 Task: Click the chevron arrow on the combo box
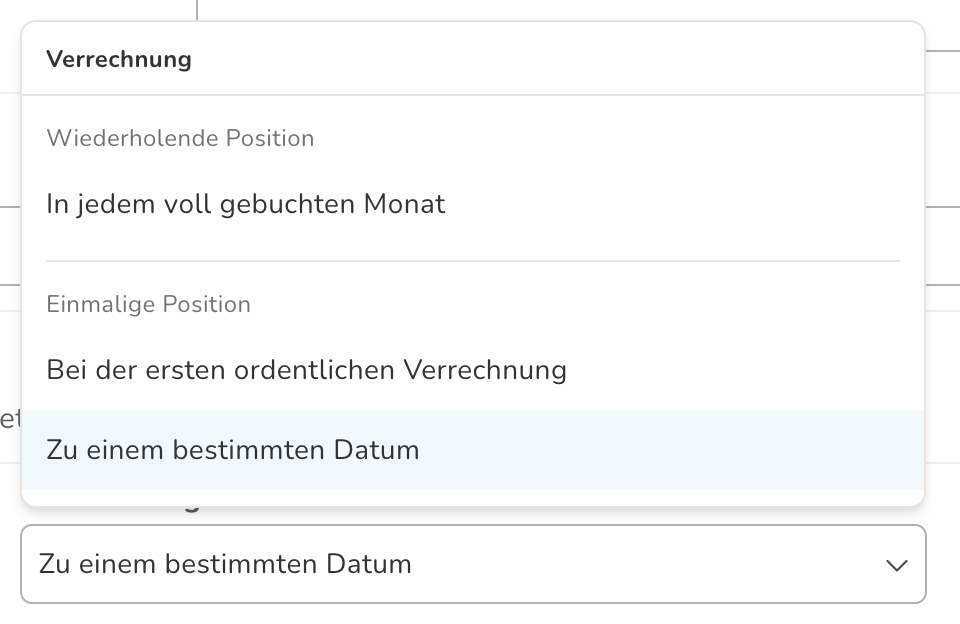[897, 565]
